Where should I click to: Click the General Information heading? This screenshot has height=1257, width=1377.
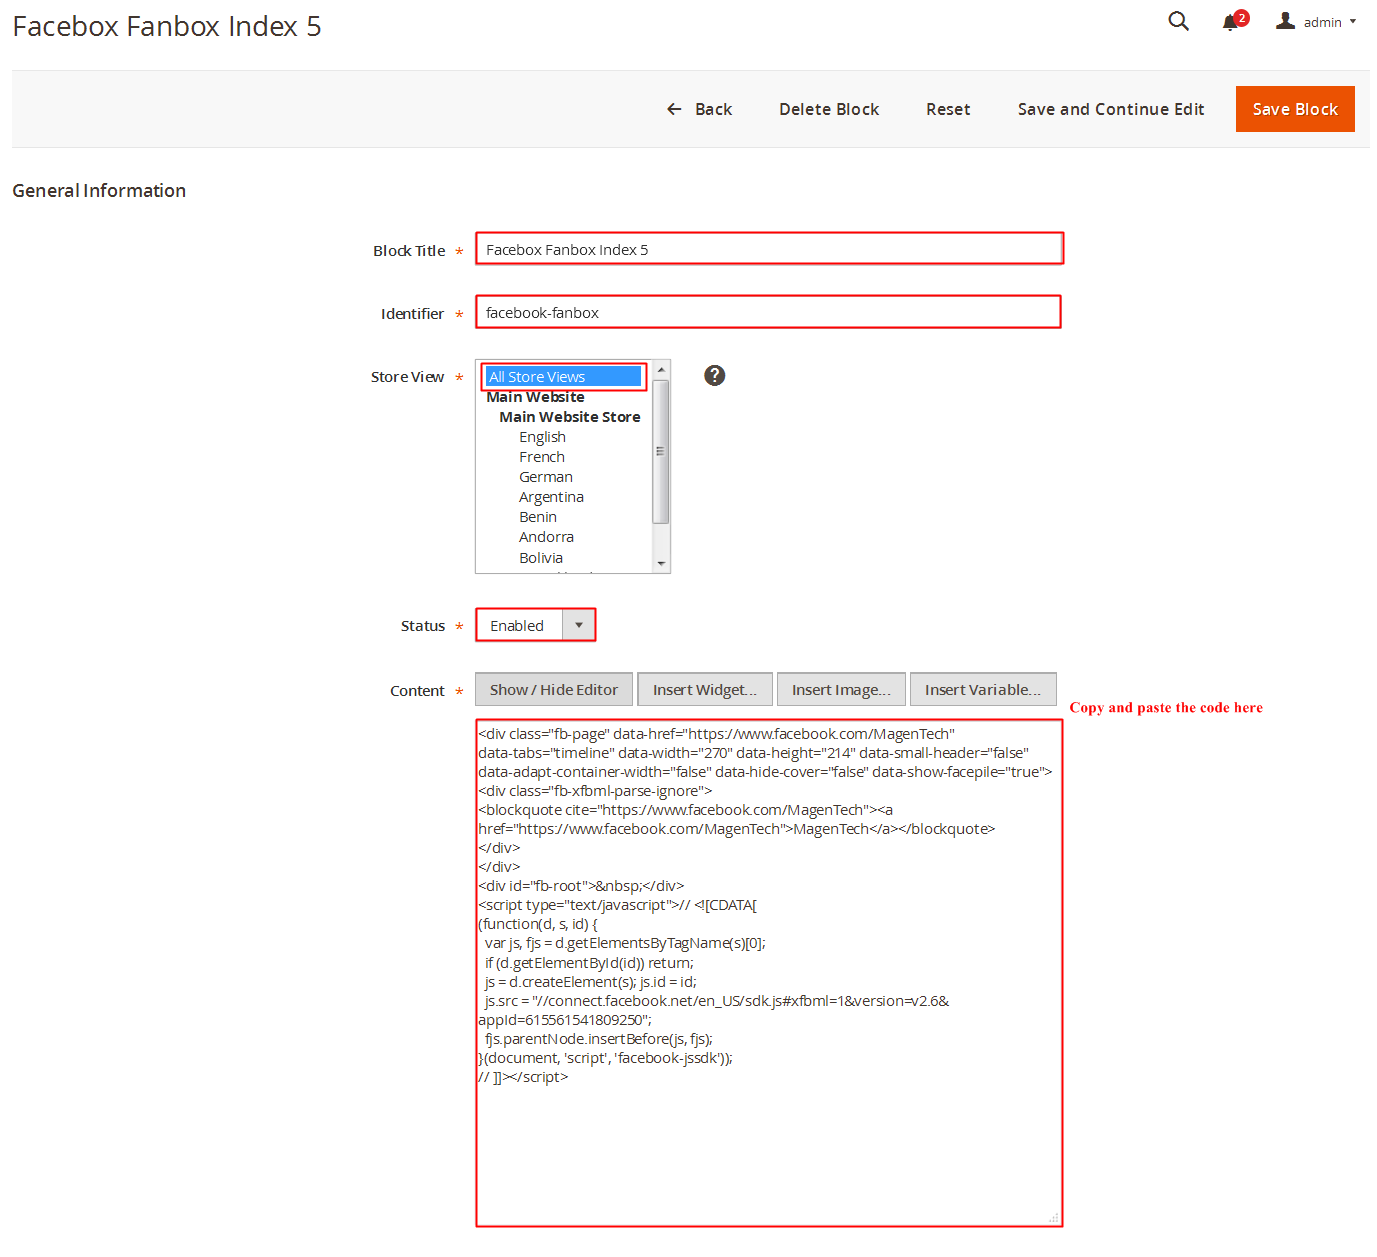pyautogui.click(x=99, y=190)
